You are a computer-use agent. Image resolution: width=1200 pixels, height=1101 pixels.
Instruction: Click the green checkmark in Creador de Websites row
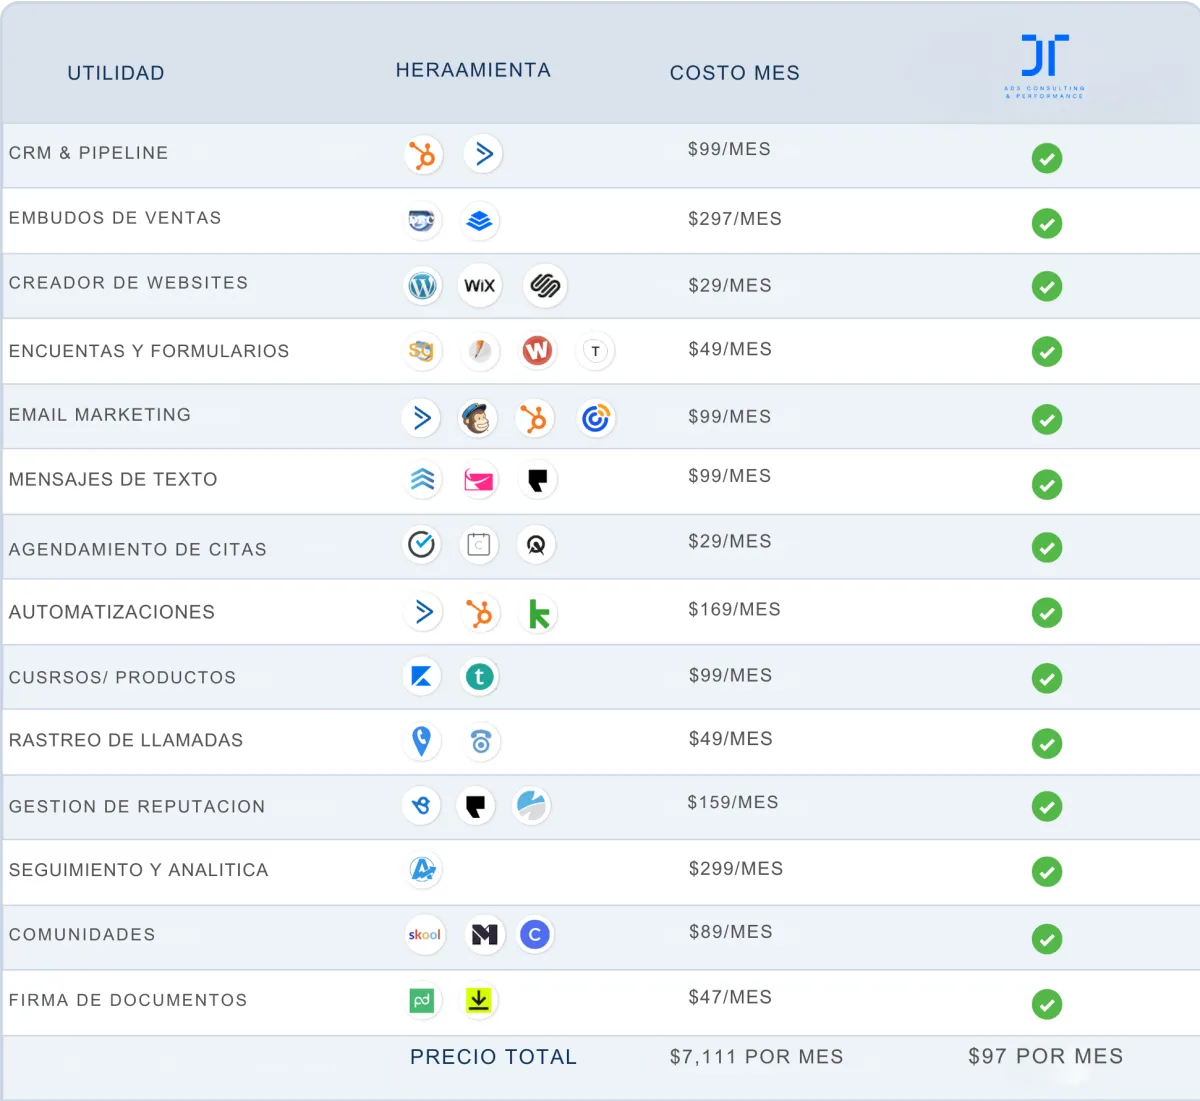click(x=1047, y=287)
